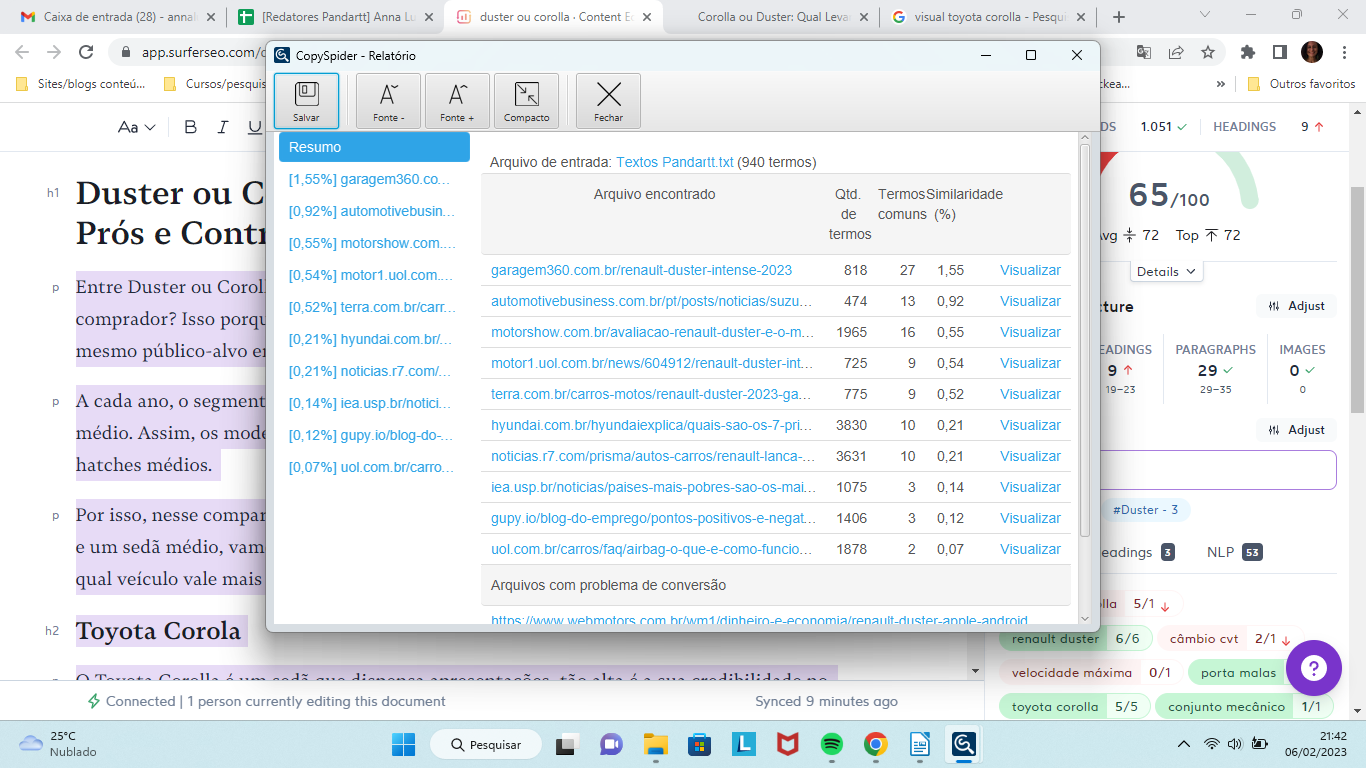Open the [0,21%] hyundai.com.br sidebar entry
Viewport: 1366px width, 768px height.
coord(370,339)
